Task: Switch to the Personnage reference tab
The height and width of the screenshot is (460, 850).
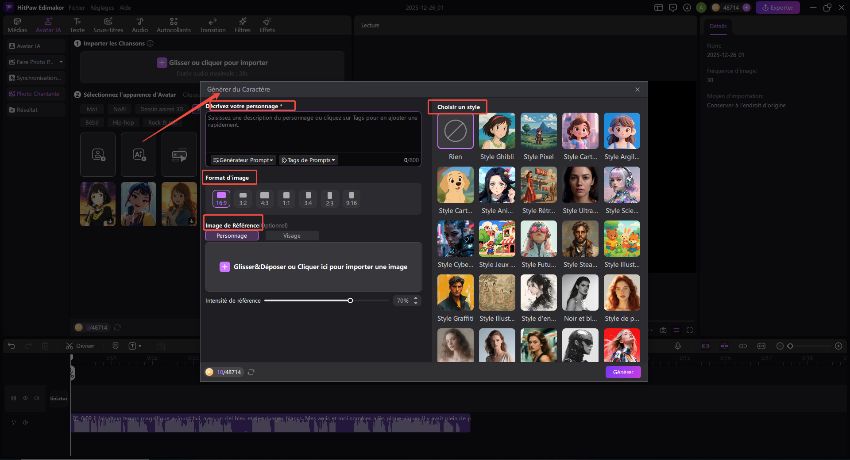Action: pyautogui.click(x=232, y=236)
